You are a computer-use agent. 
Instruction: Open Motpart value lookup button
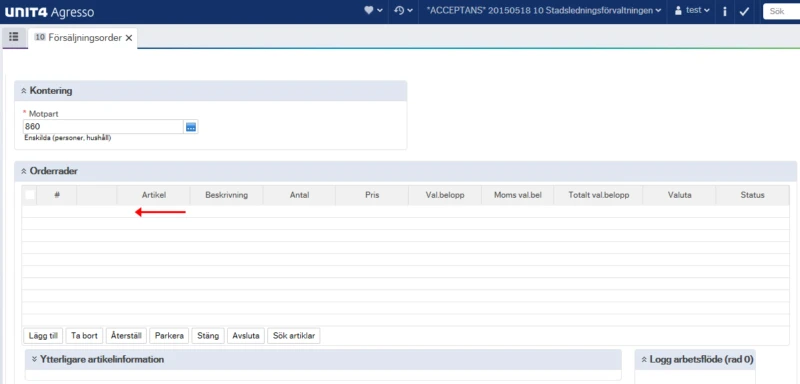tap(191, 127)
